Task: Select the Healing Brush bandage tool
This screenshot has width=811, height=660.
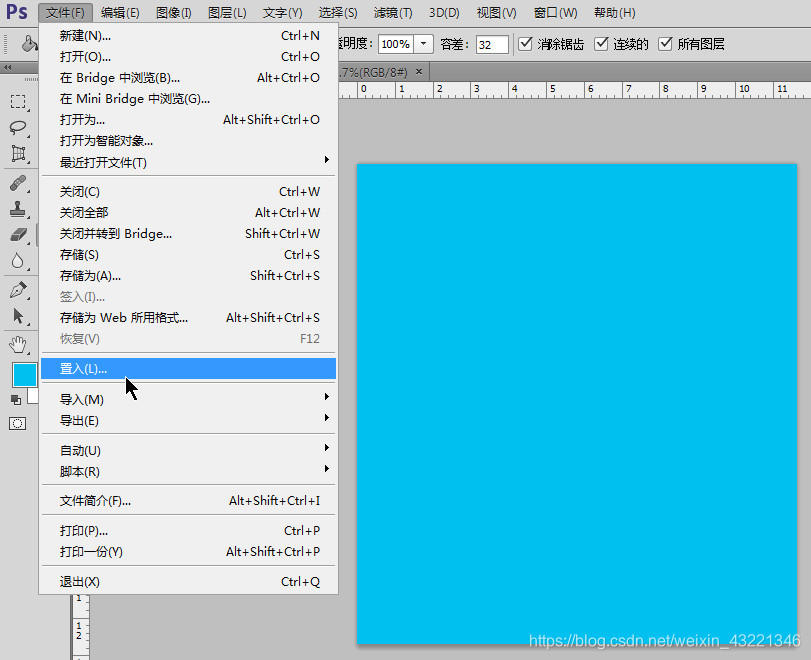Action: 18,183
